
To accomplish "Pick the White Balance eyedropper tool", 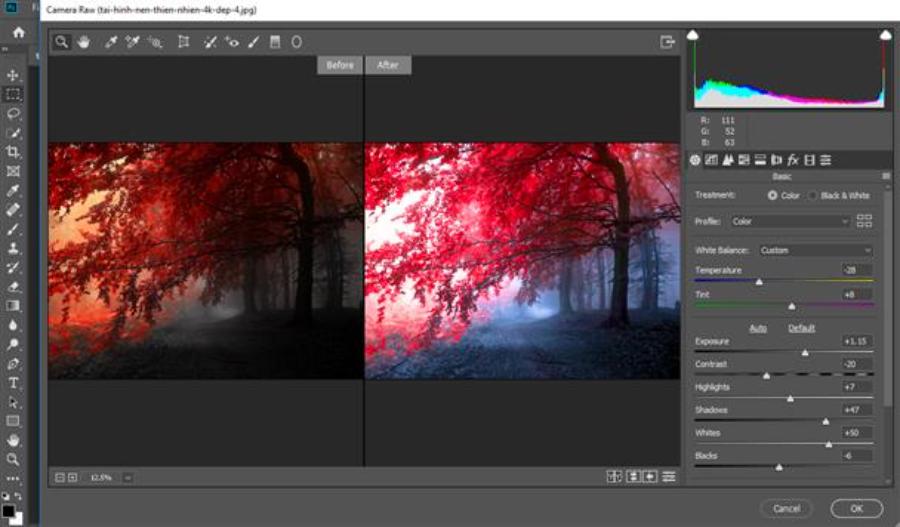I will coord(112,42).
